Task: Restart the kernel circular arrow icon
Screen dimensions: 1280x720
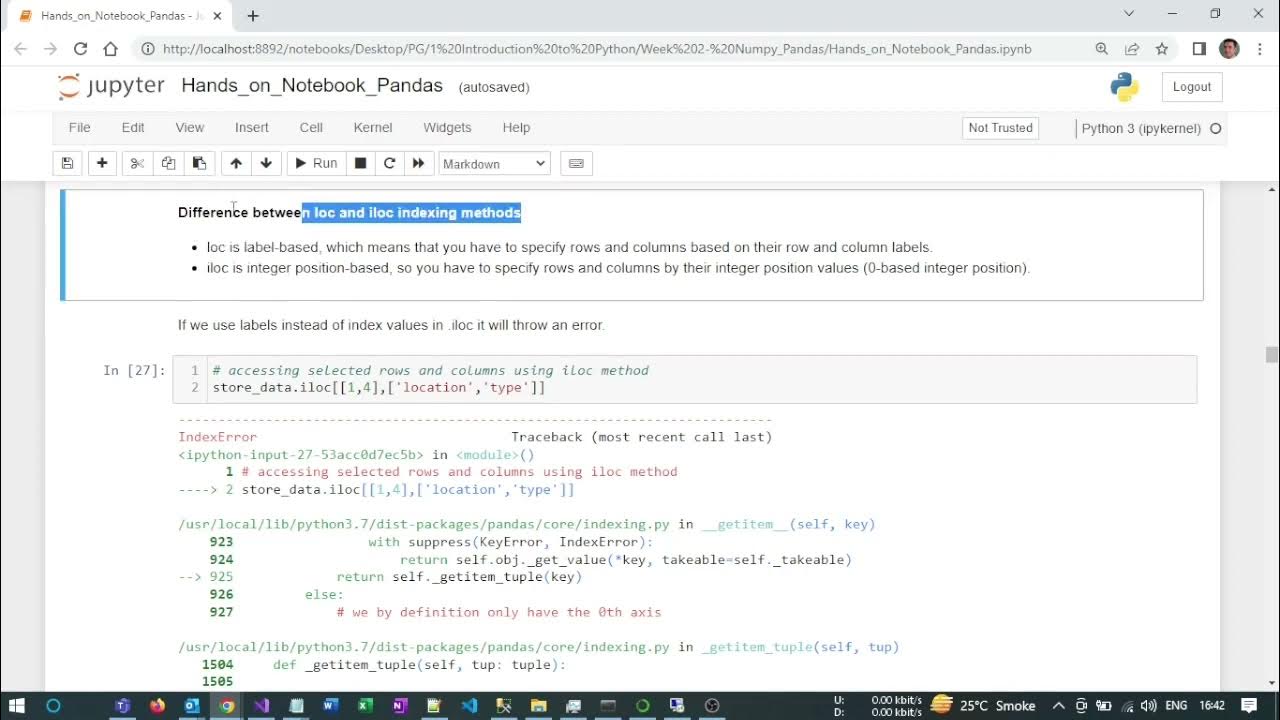Action: click(390, 163)
